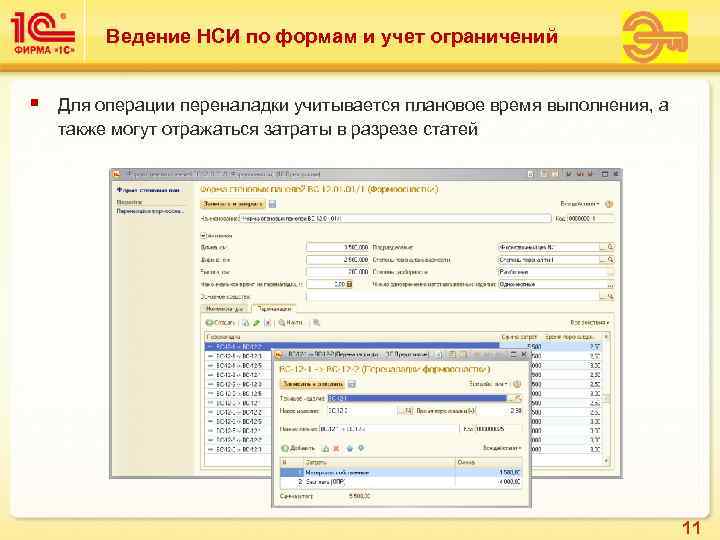This screenshot has width=720, height=540.
Task: Expand the Состояние dropdown (Рабочее)
Action: pos(610,272)
